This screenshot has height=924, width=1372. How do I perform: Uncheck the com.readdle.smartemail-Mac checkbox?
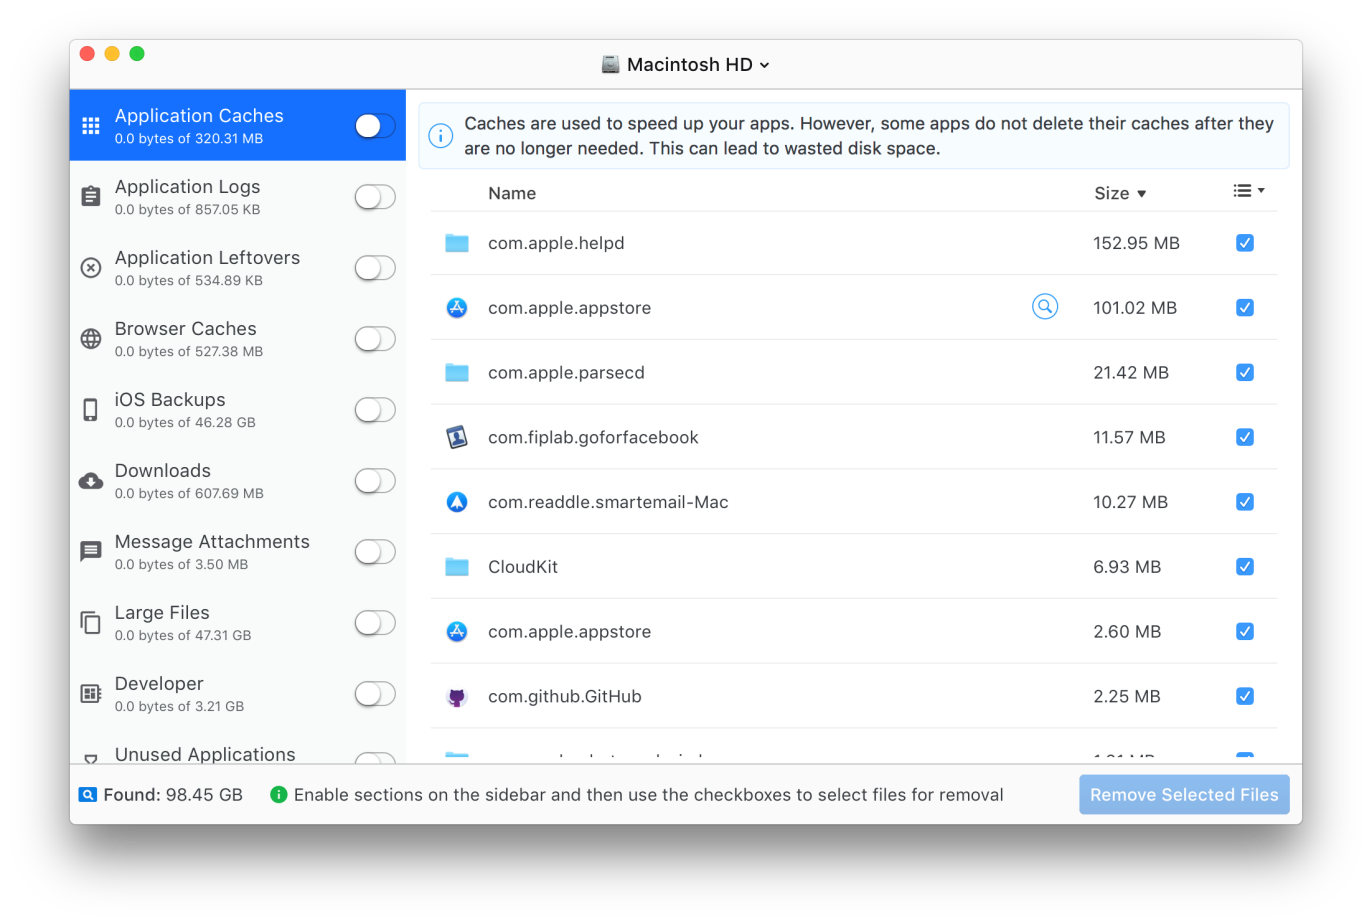(1245, 502)
